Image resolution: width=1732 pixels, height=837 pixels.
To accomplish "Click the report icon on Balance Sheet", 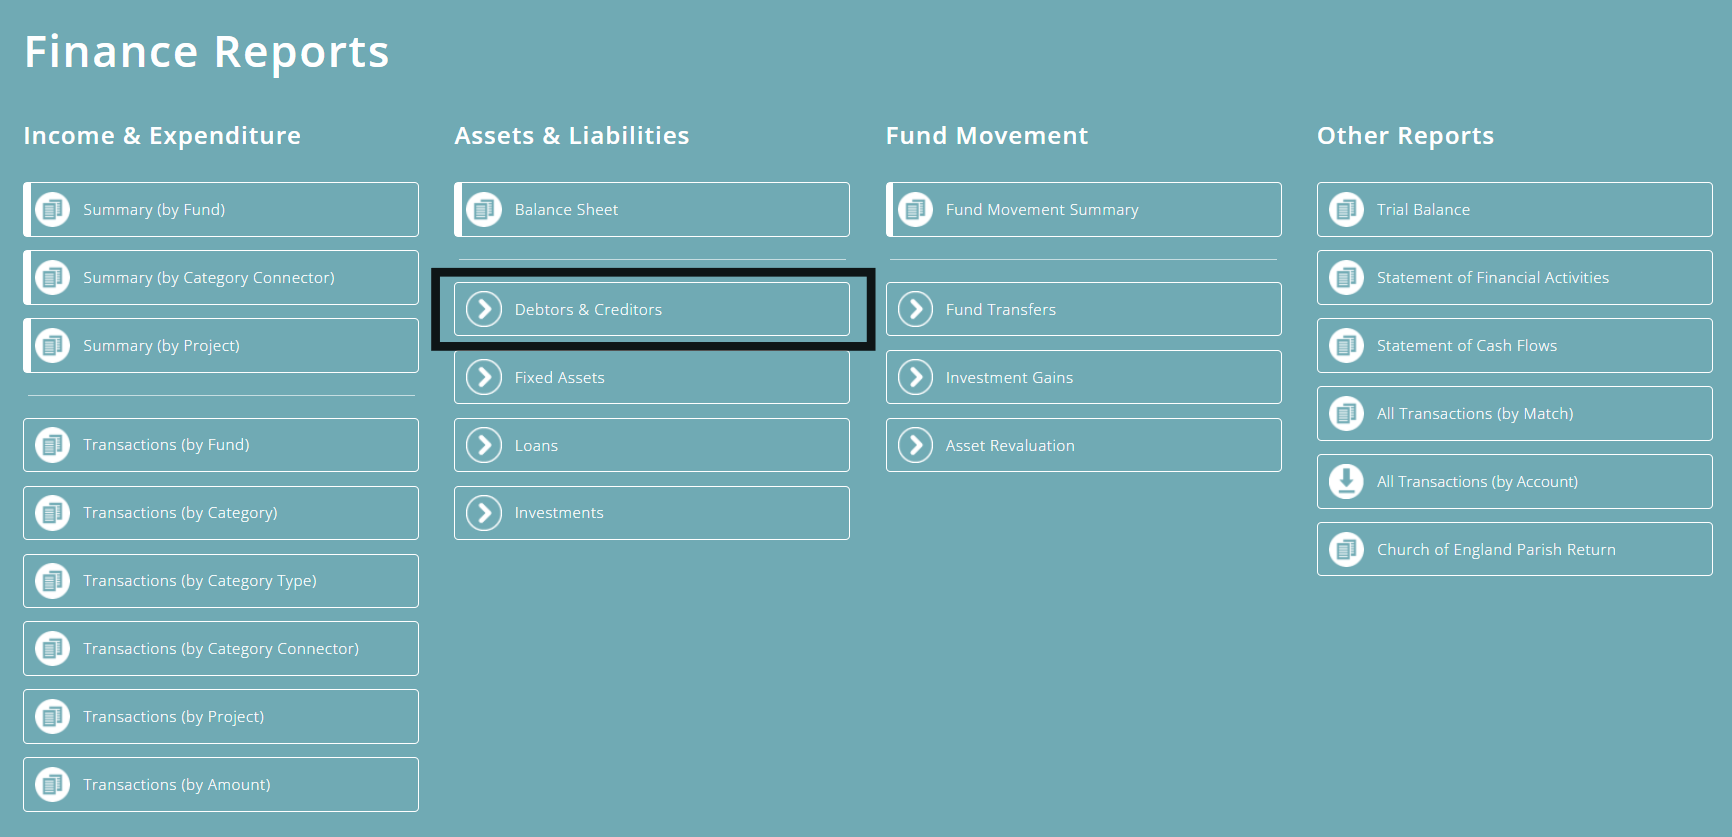I will click(x=484, y=209).
